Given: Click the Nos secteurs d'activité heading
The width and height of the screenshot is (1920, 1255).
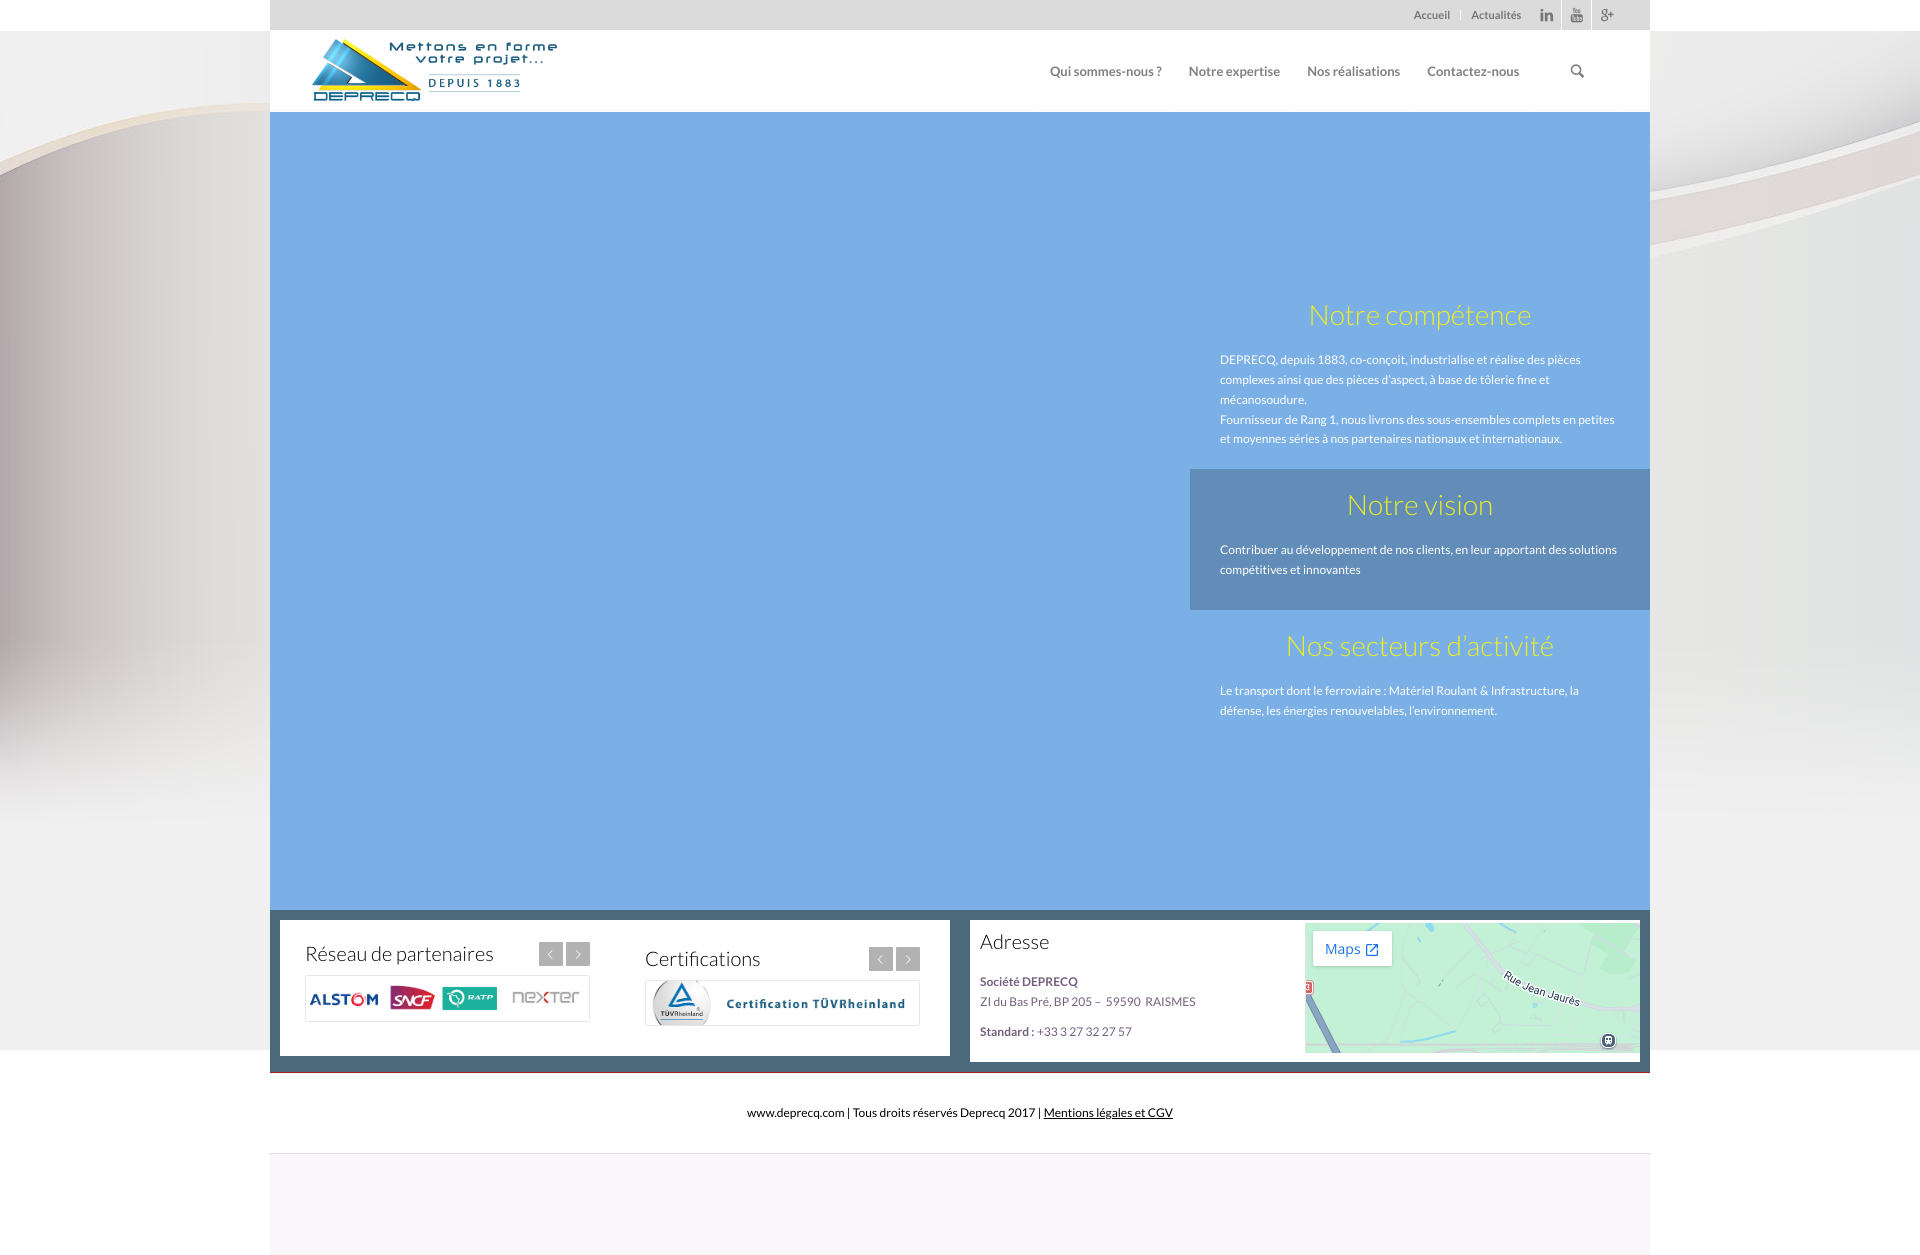Looking at the screenshot, I should pos(1420,646).
